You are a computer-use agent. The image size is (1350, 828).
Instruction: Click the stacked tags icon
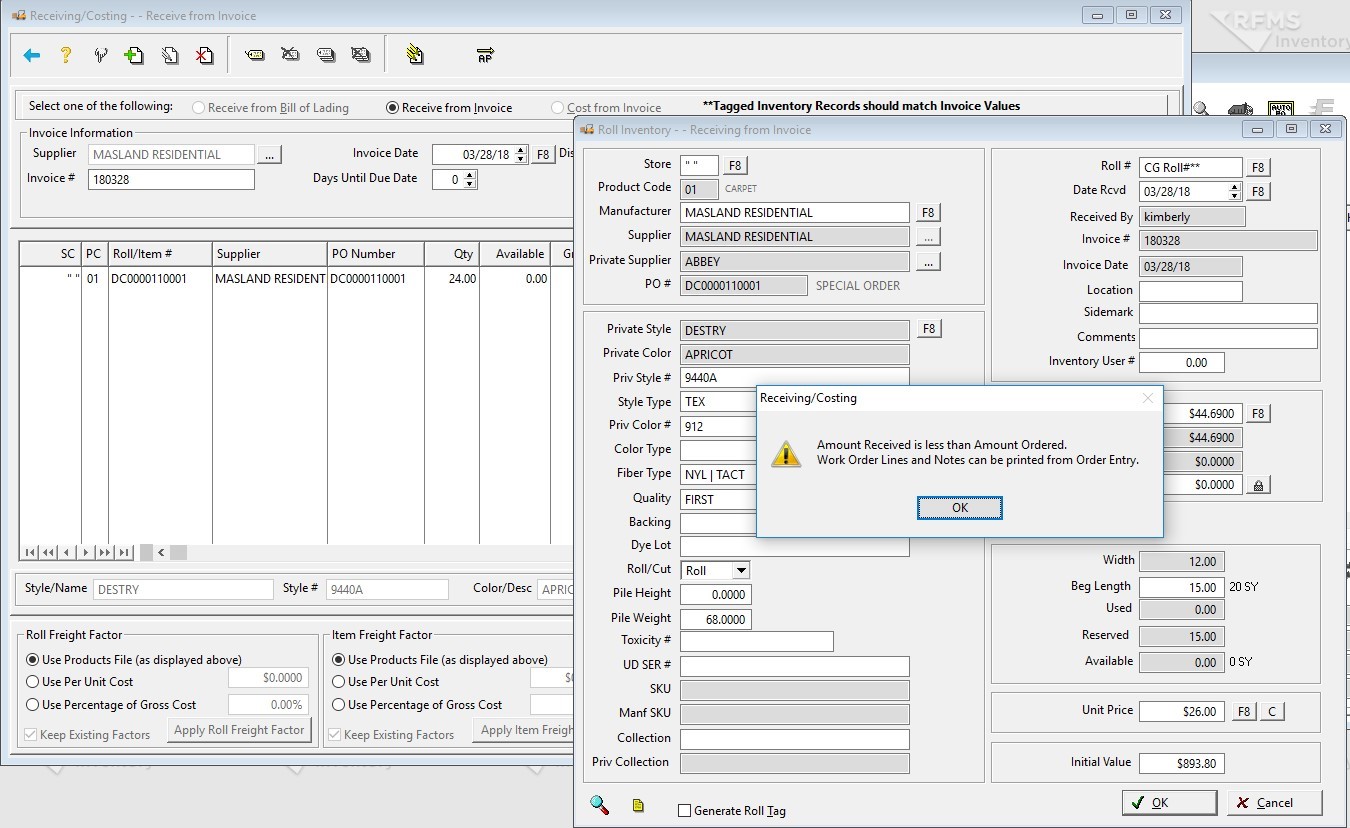326,55
